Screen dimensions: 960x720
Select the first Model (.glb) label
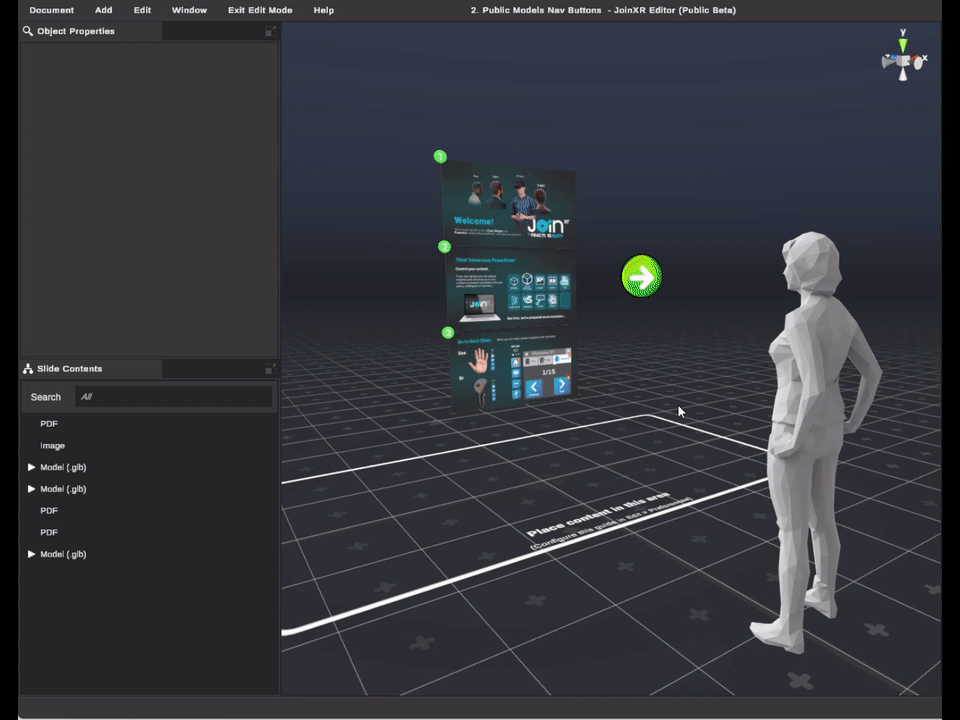click(63, 467)
